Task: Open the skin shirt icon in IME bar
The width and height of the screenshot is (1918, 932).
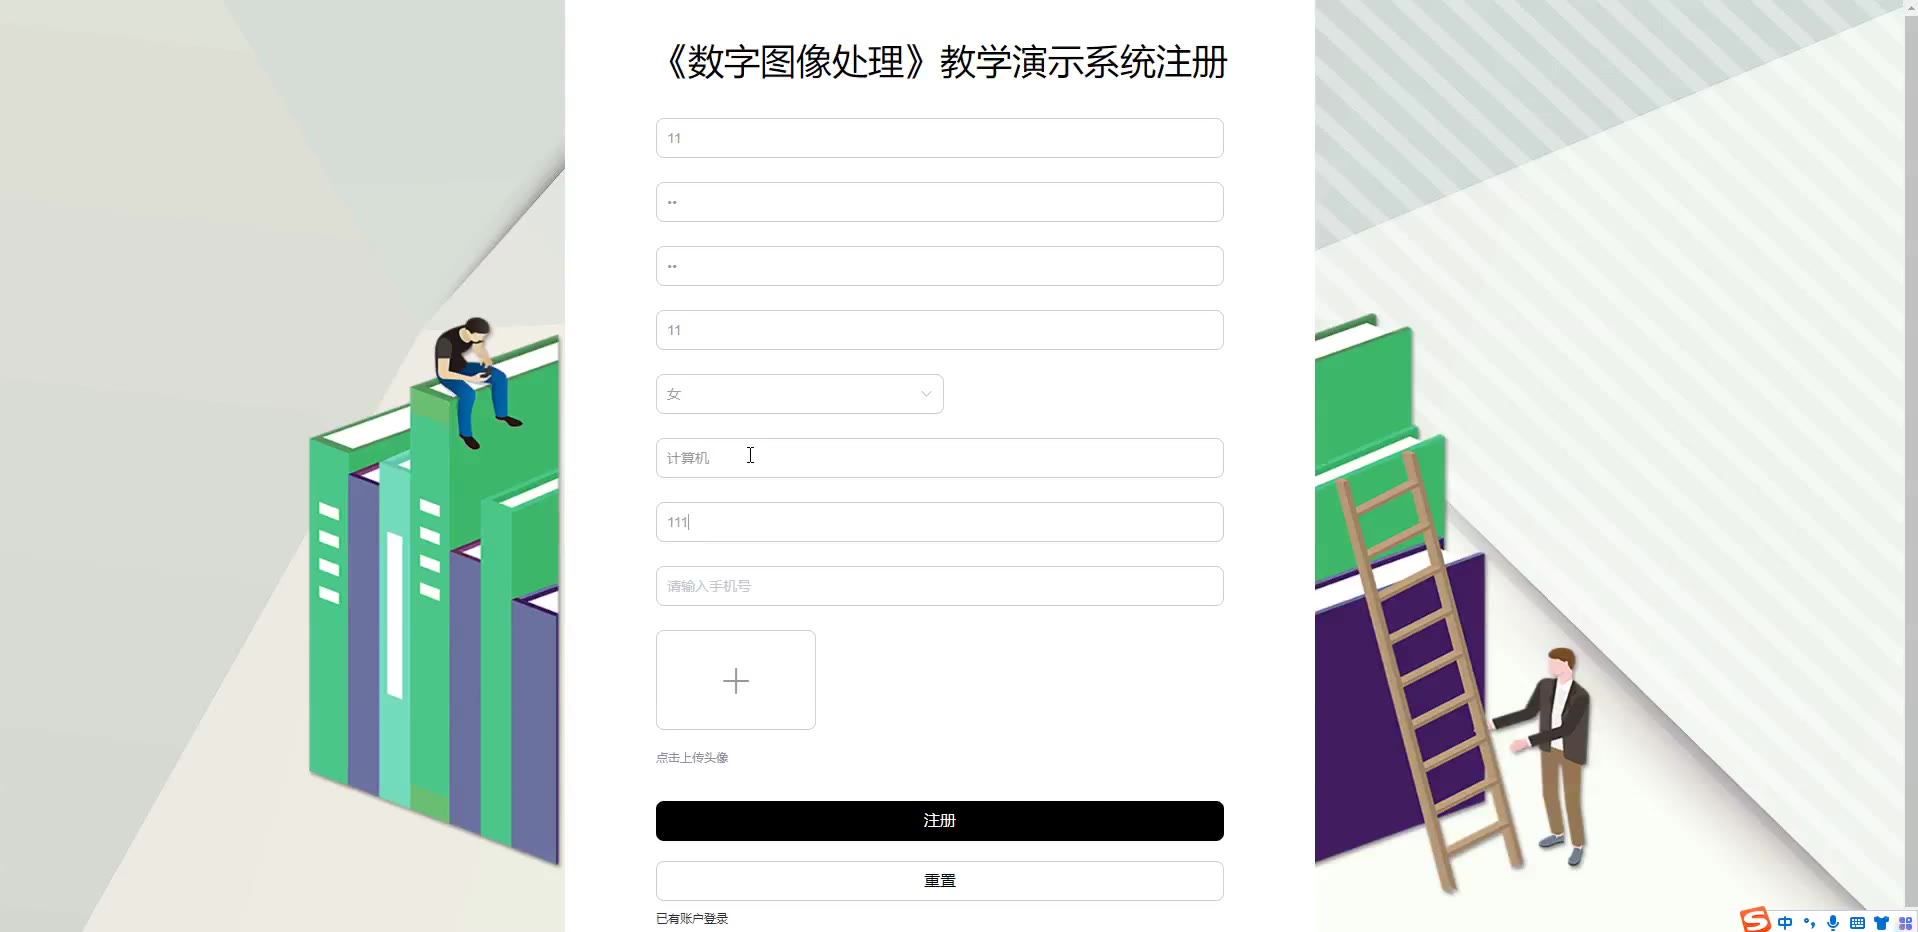Action: [1881, 923]
